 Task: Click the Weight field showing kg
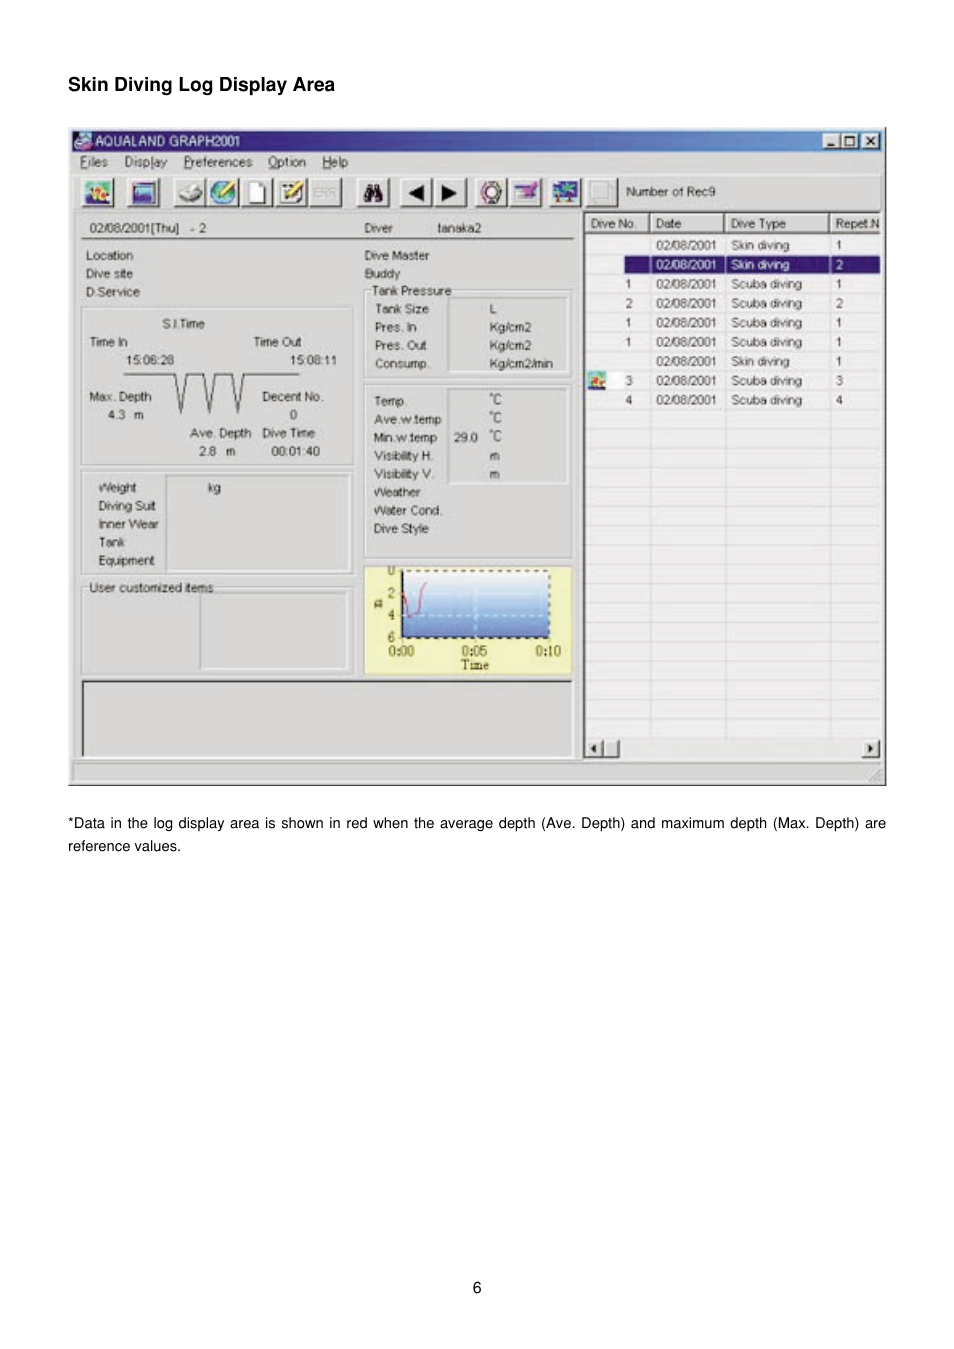tap(258, 488)
